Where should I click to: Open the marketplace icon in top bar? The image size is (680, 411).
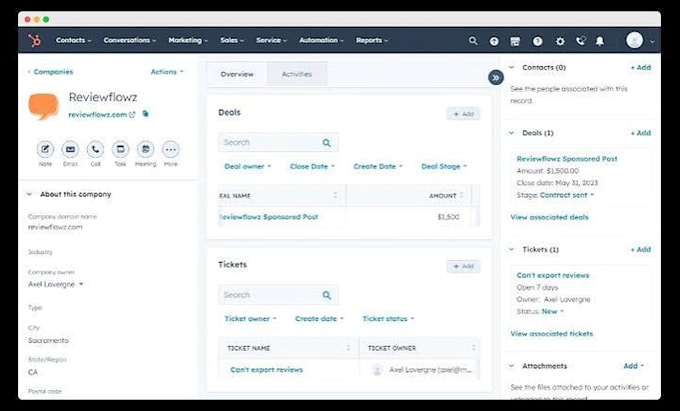click(x=515, y=41)
